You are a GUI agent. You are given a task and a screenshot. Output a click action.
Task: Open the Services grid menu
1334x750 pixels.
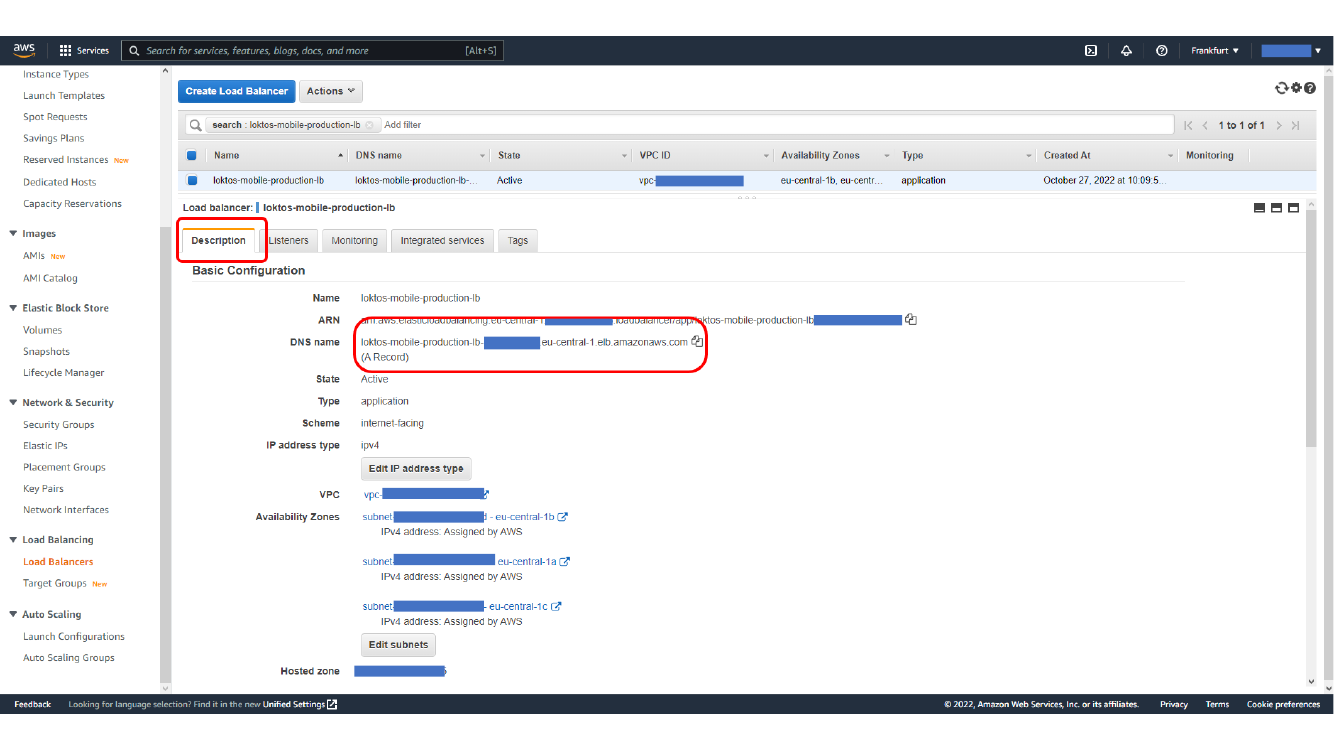click(x=84, y=50)
